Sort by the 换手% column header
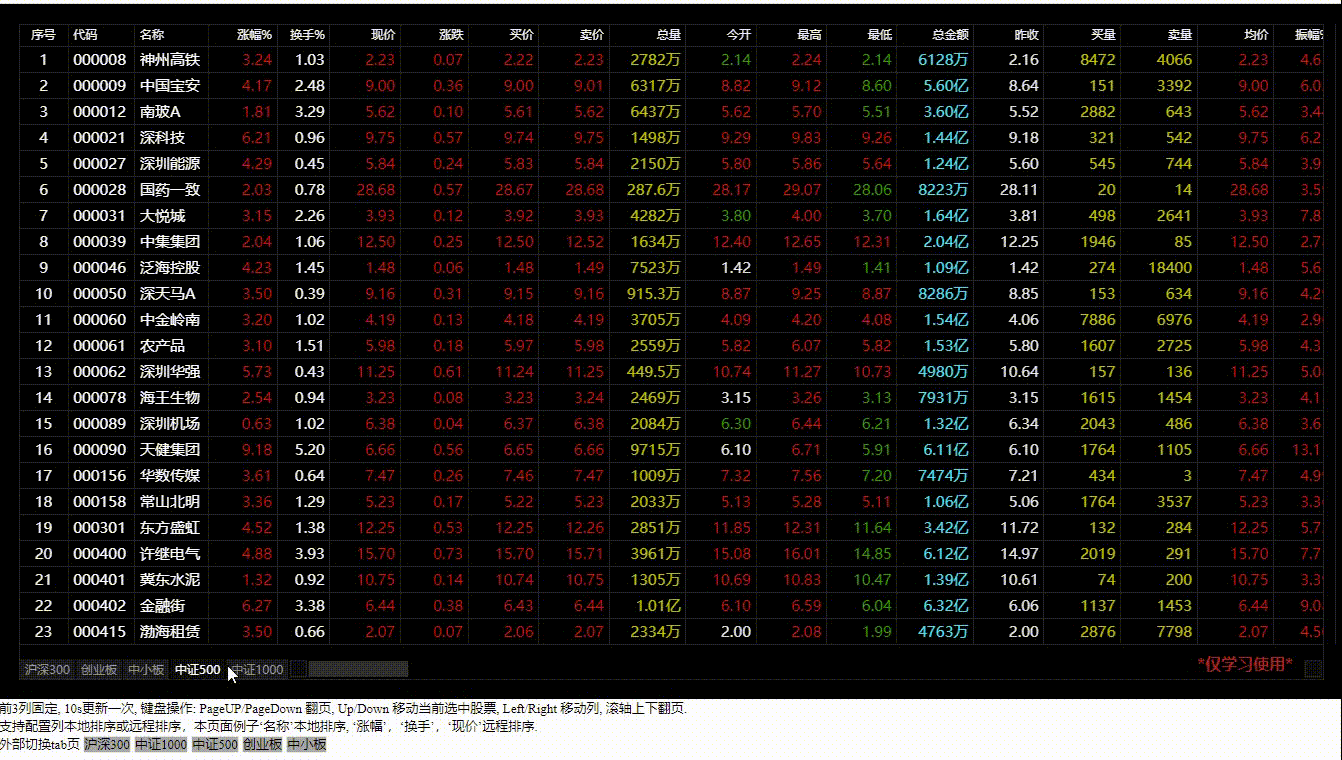Viewport: 1342px width, 760px height. point(307,35)
